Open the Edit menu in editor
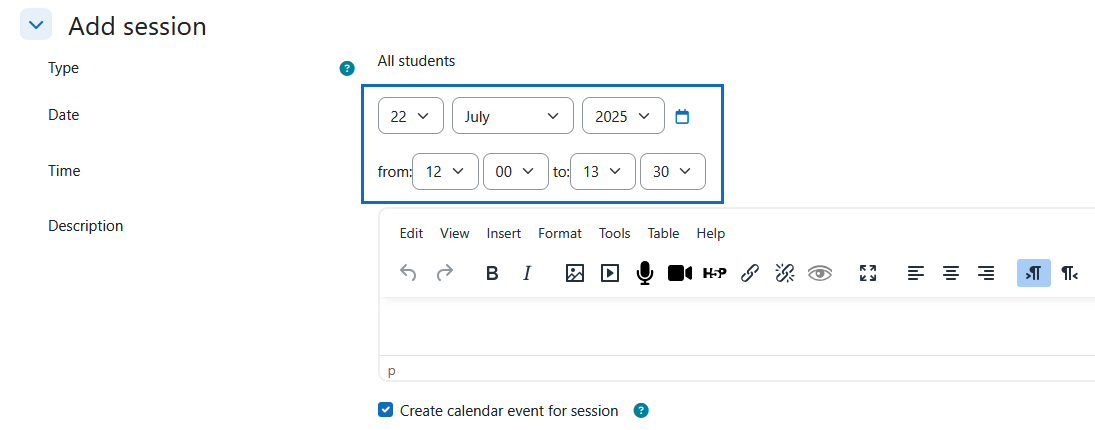The width and height of the screenshot is (1095, 430). point(411,233)
